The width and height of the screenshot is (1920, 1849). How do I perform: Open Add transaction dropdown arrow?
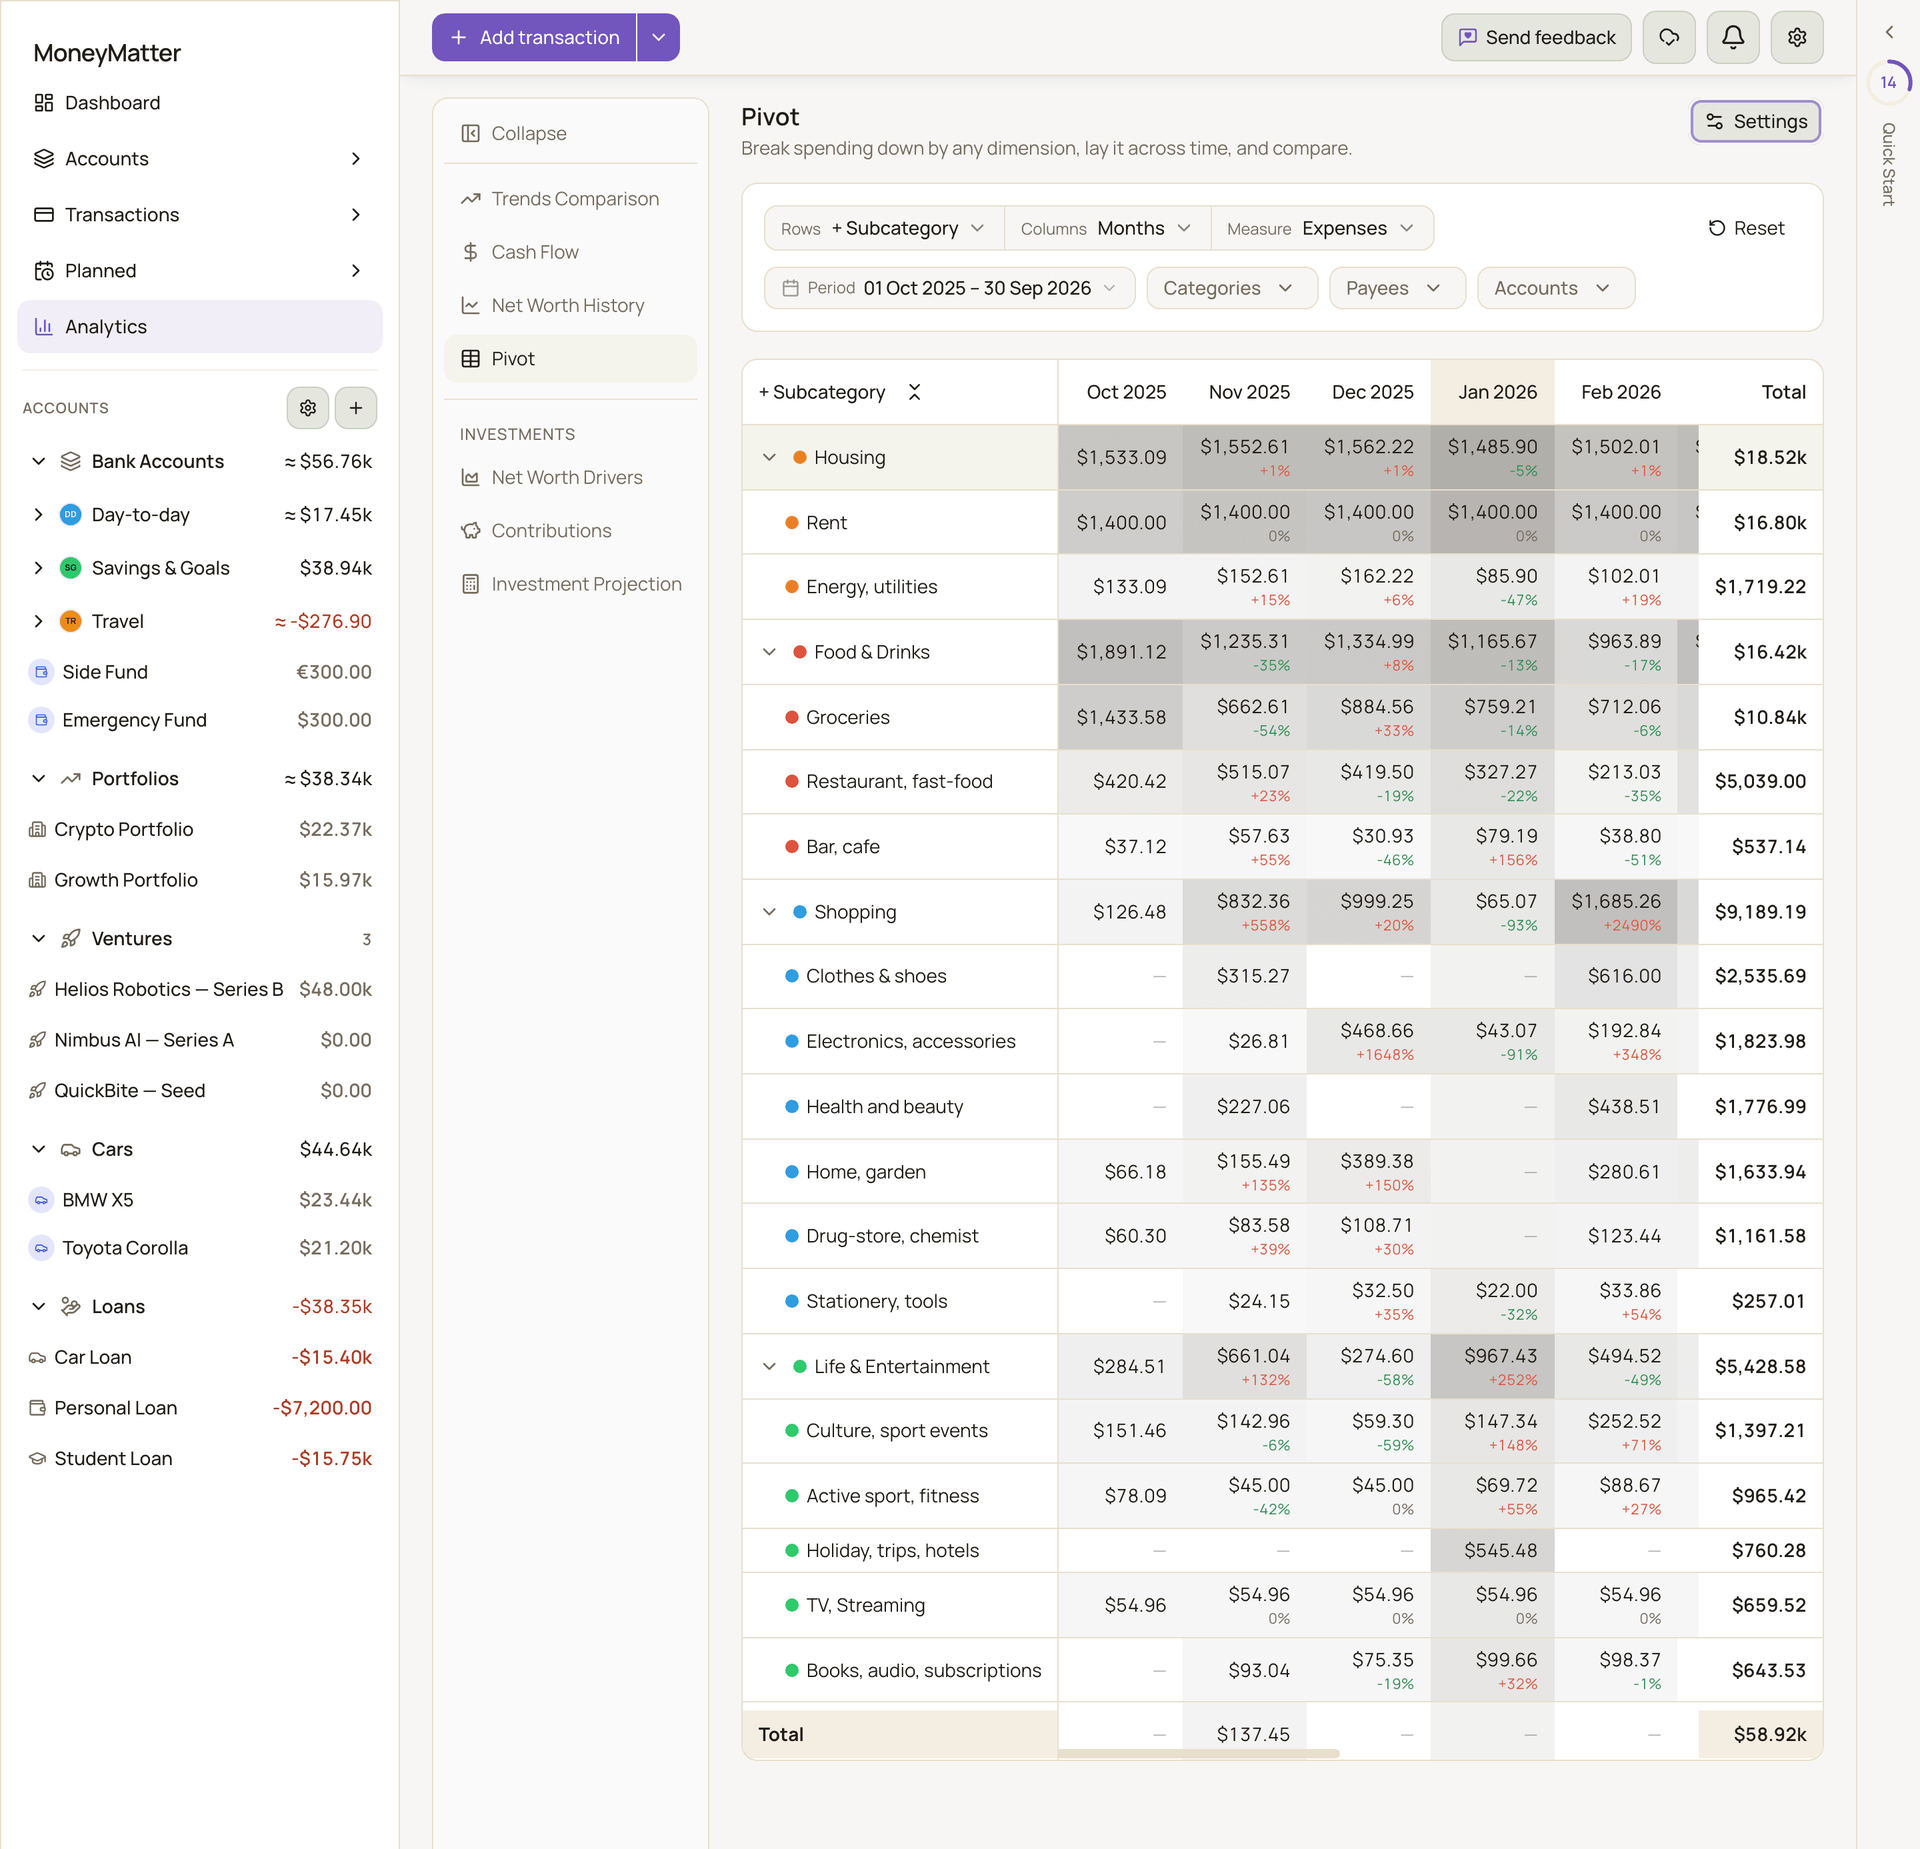click(658, 37)
